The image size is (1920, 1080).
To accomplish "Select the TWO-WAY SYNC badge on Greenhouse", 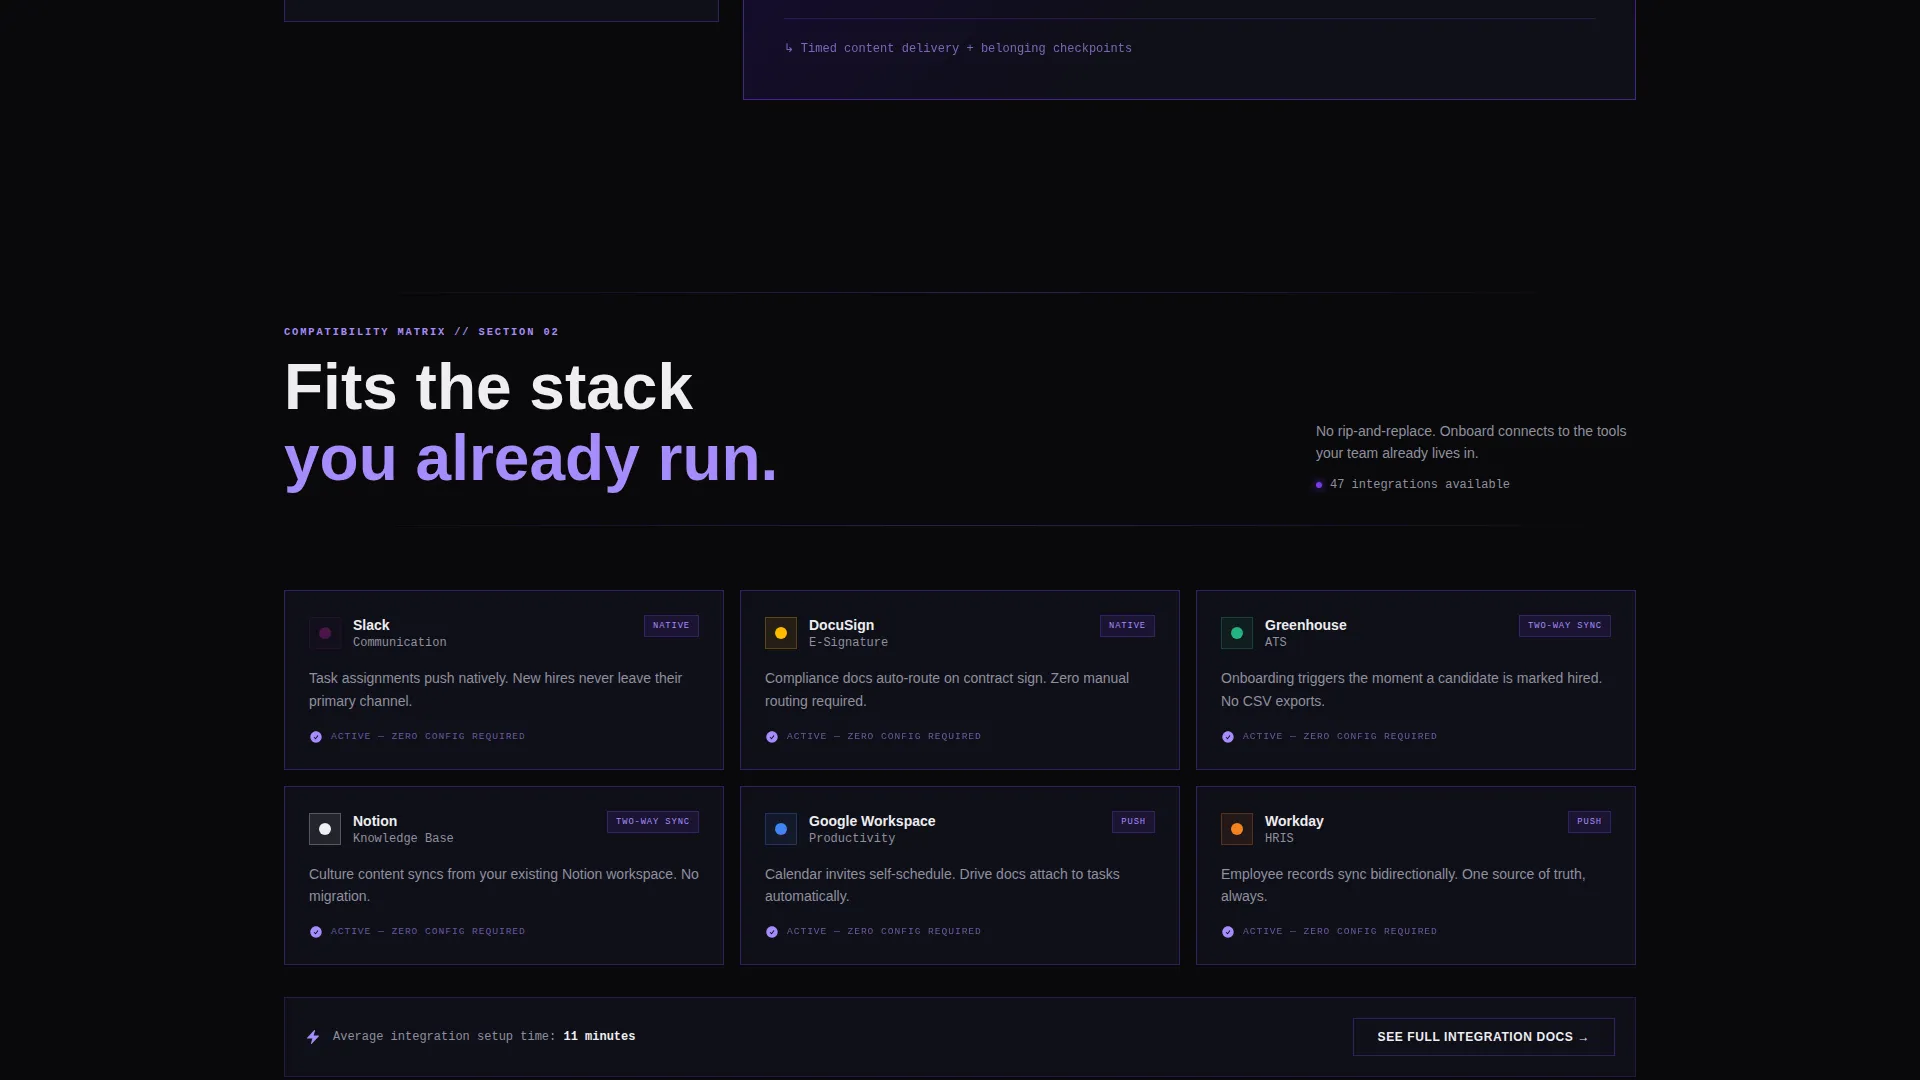I will click(x=1564, y=626).
